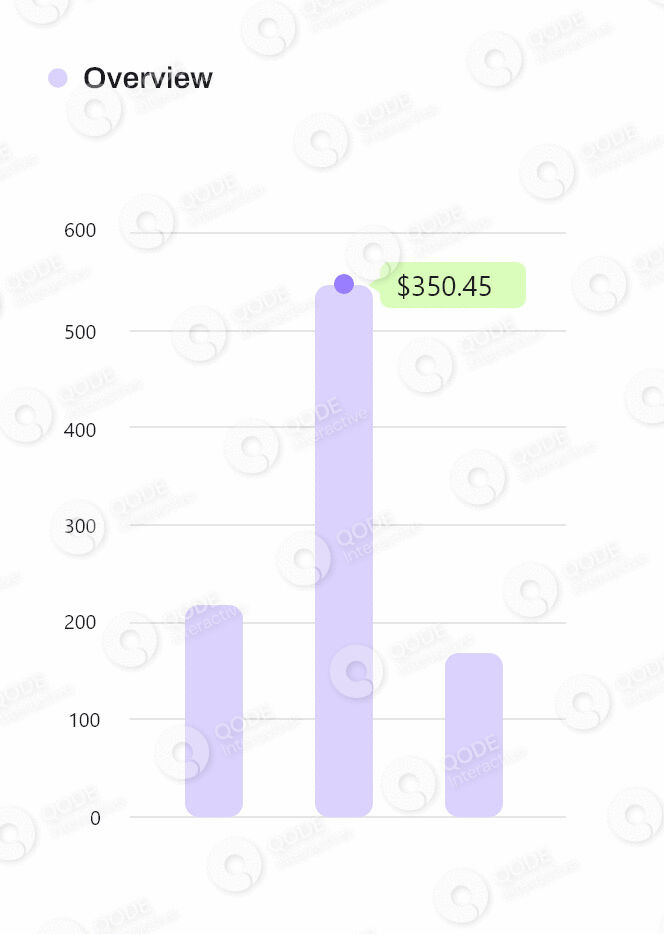This screenshot has height=934, width=664.
Task: Select the Overview chart title
Action: [x=148, y=78]
